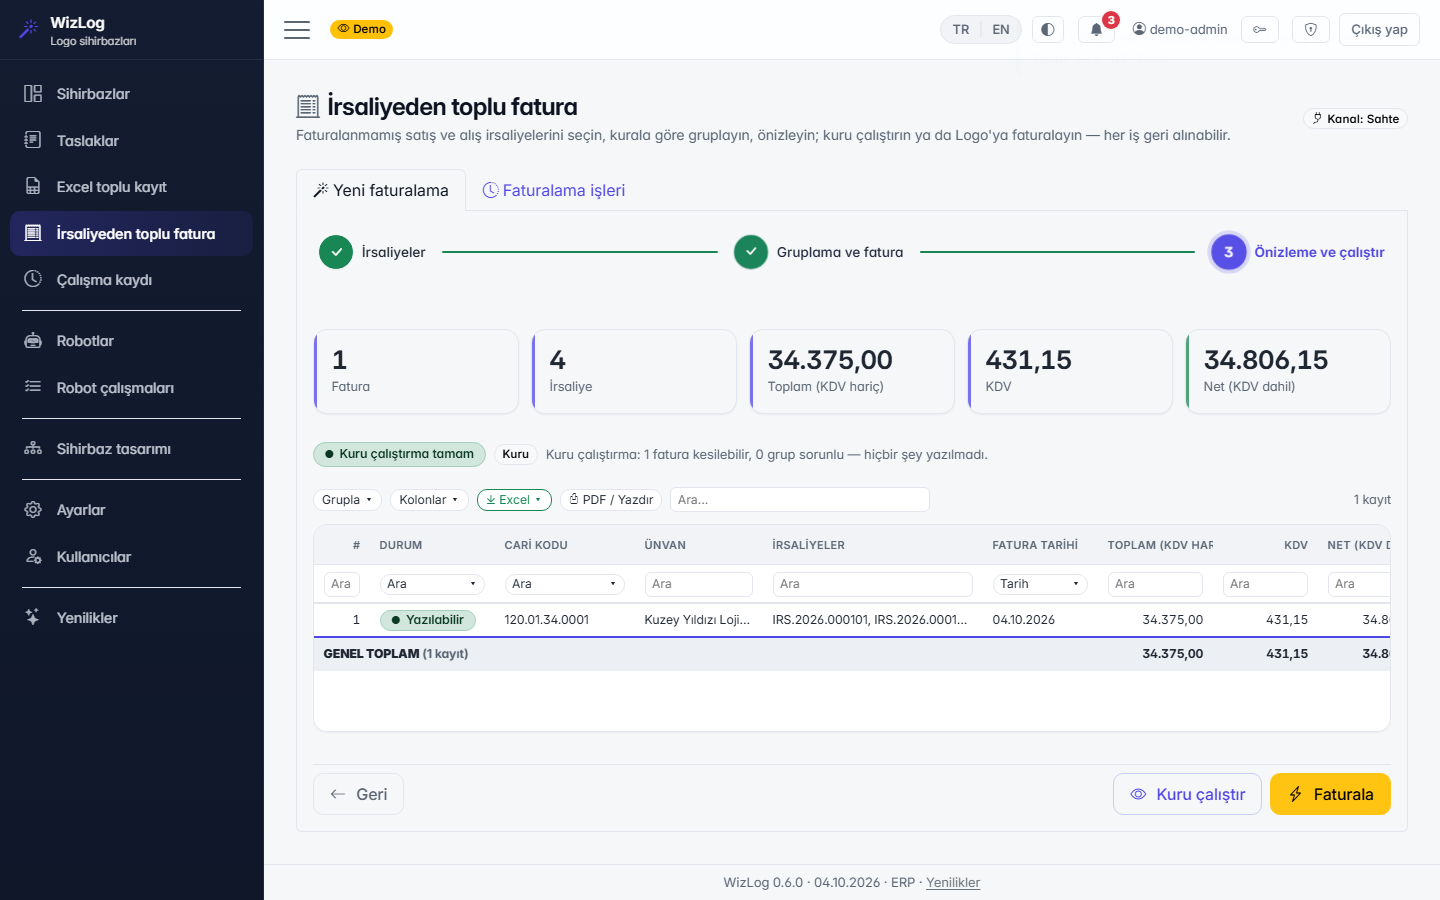This screenshot has width=1440, height=900.
Task: Click the Kuru çalıştır button
Action: [1187, 794]
